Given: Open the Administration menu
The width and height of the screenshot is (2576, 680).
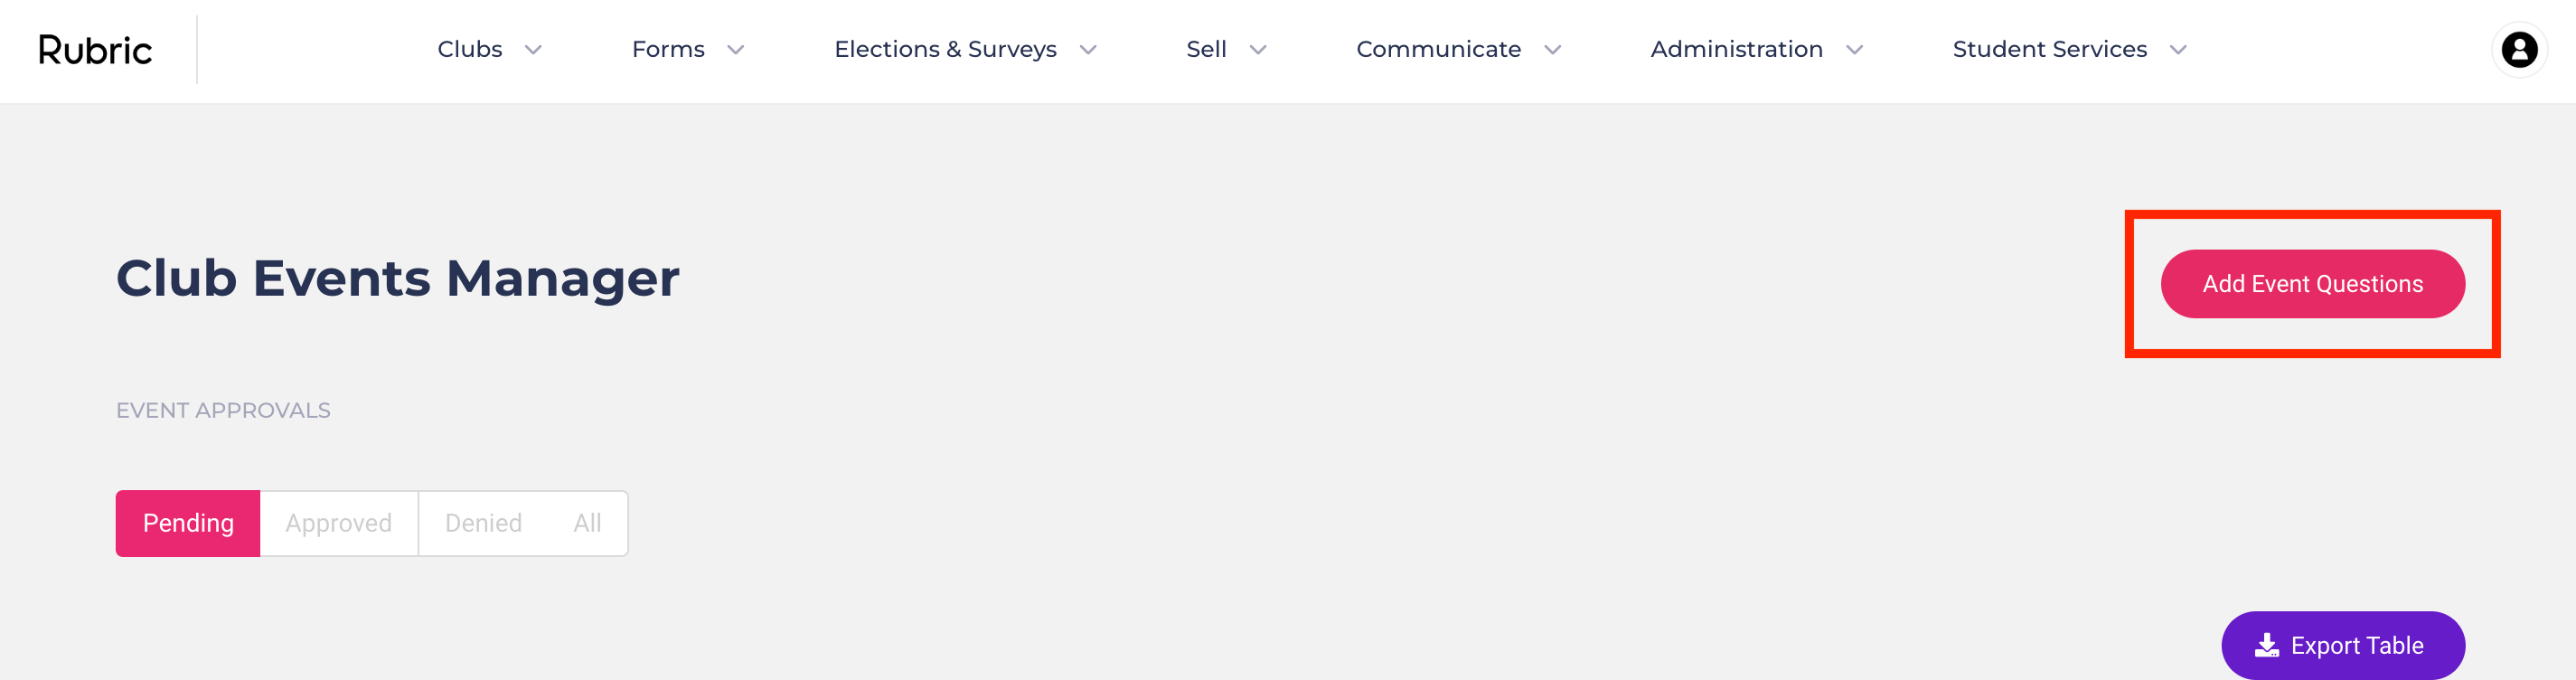Looking at the screenshot, I should (x=1736, y=49).
